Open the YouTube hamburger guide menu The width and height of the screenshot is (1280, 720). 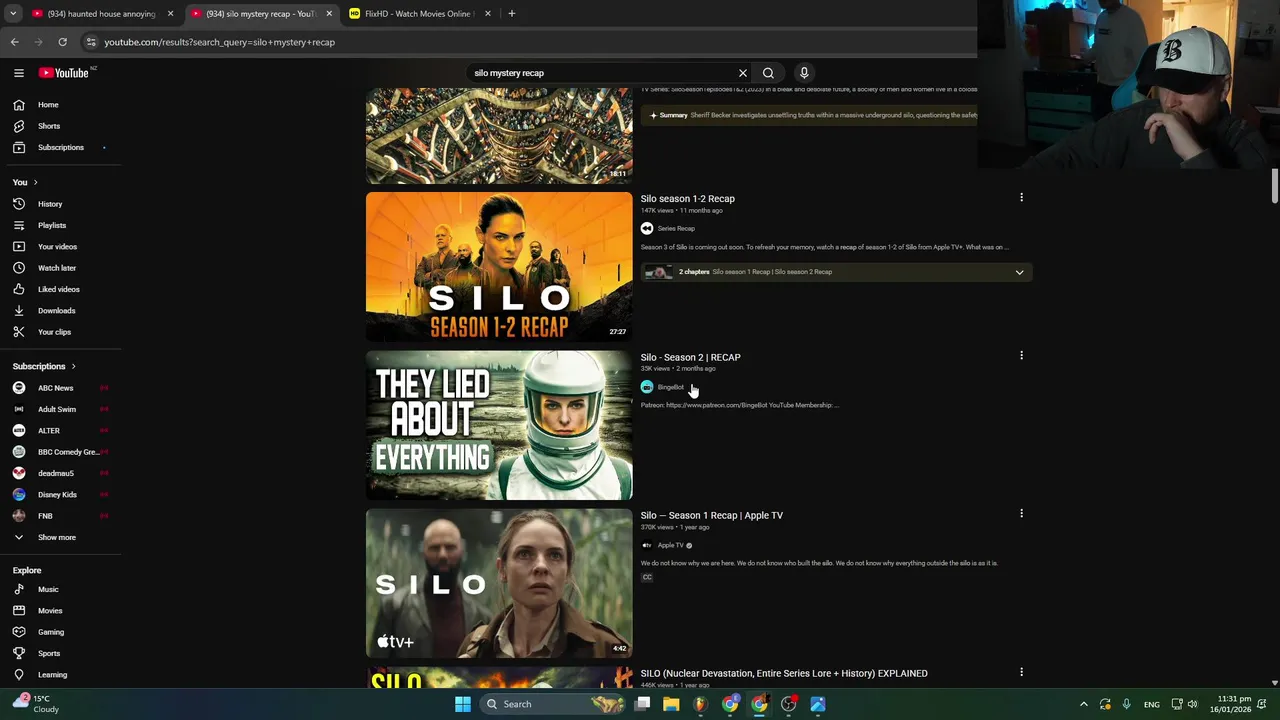tap(19, 73)
